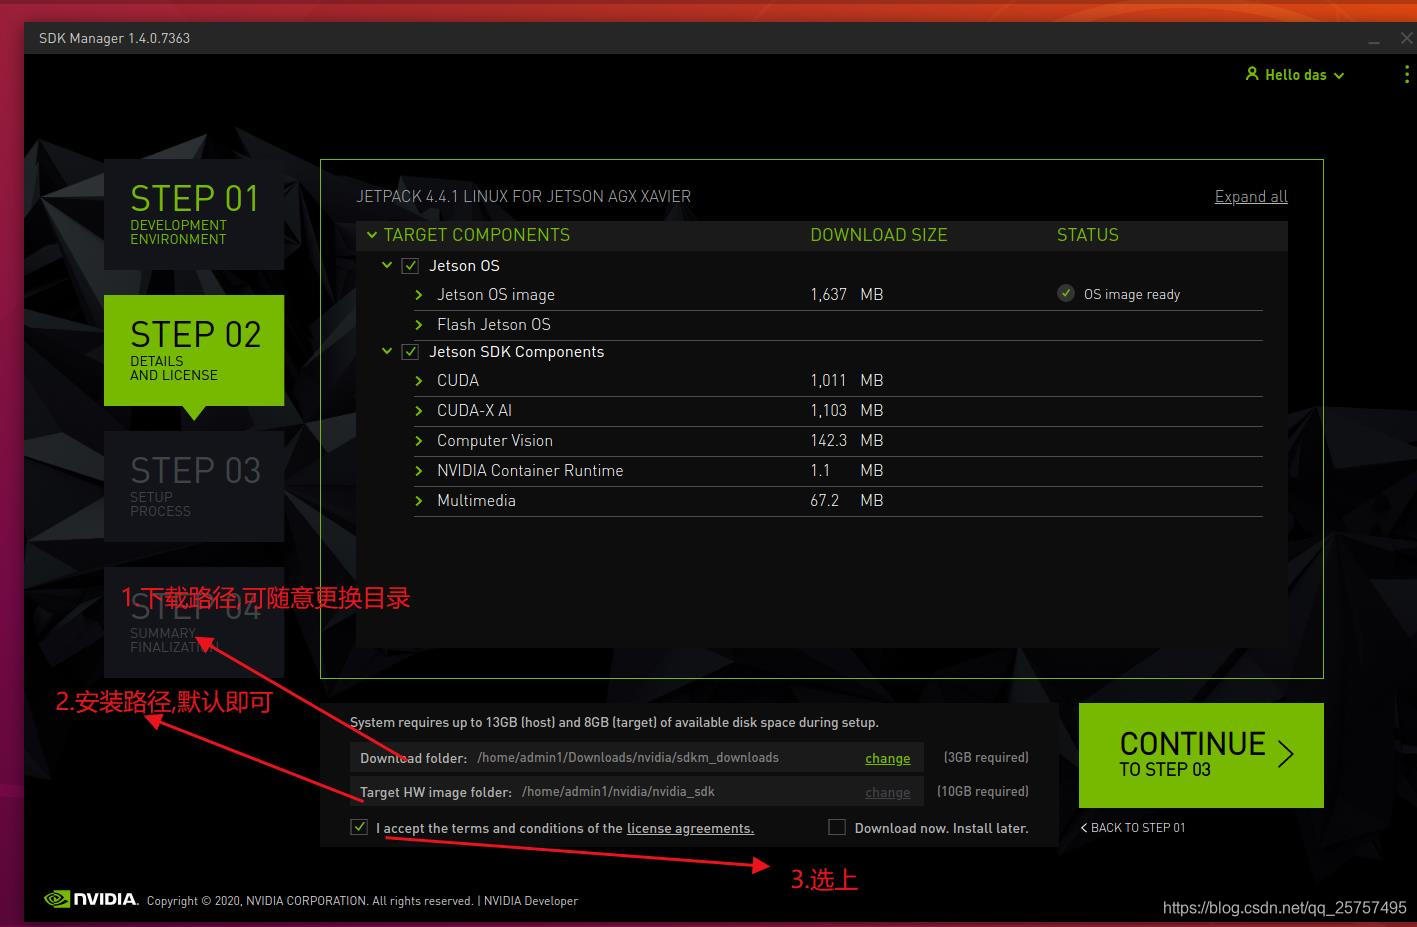Viewport: 1417px width, 927px height.
Task: Collapse the Jetson SDK Components group
Action: coord(387,351)
